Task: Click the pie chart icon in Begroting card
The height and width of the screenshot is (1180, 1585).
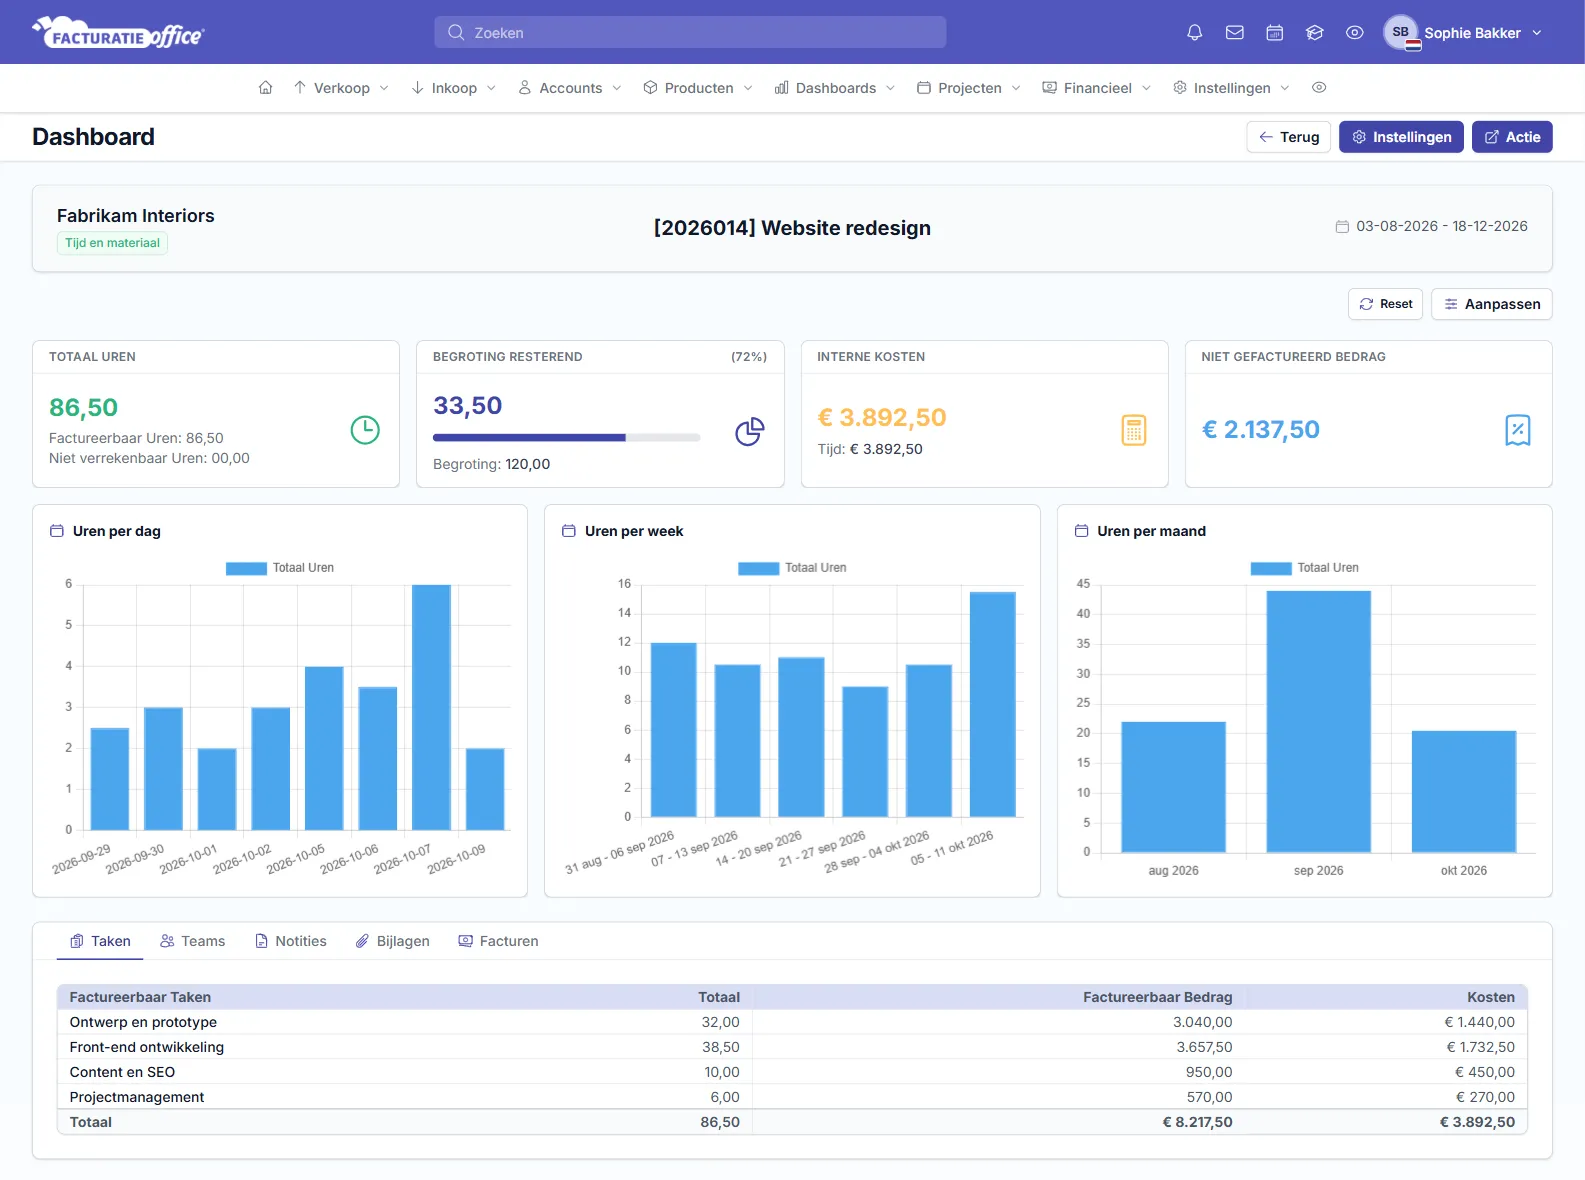Action: pyautogui.click(x=750, y=431)
